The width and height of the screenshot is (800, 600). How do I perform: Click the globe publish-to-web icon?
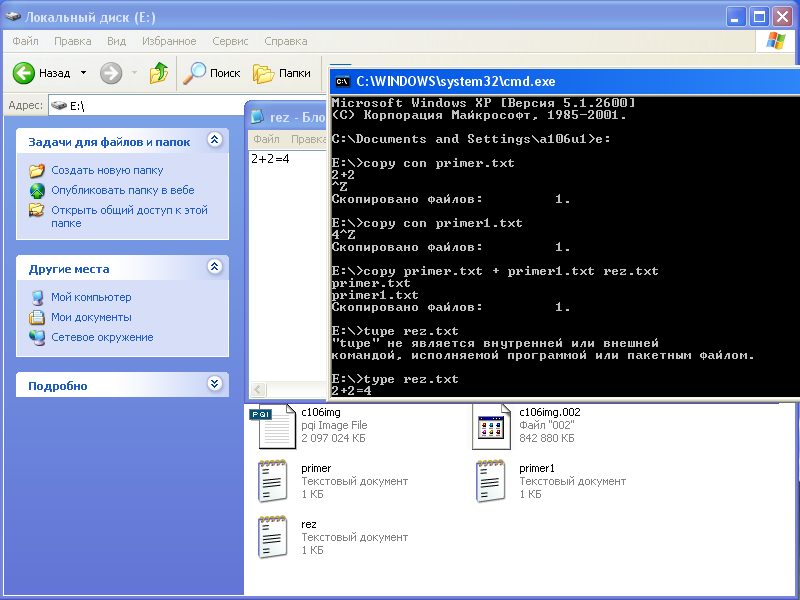[x=37, y=190]
